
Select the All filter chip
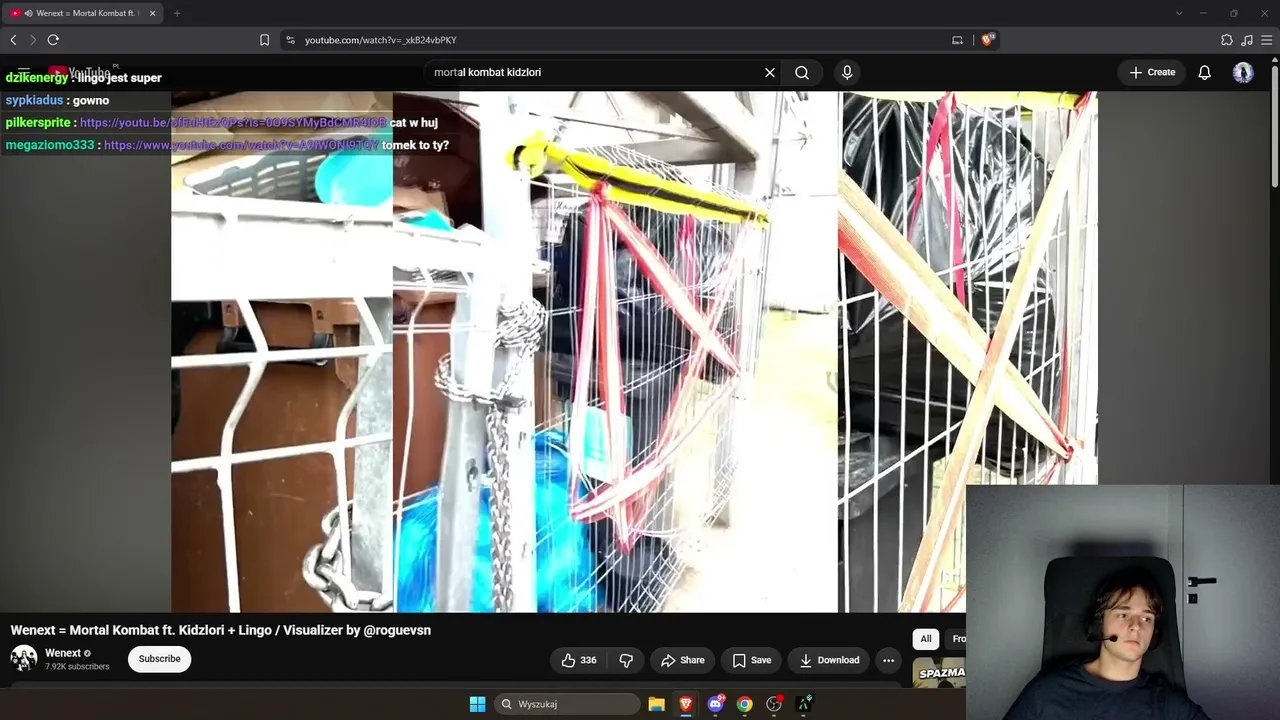tap(926, 639)
